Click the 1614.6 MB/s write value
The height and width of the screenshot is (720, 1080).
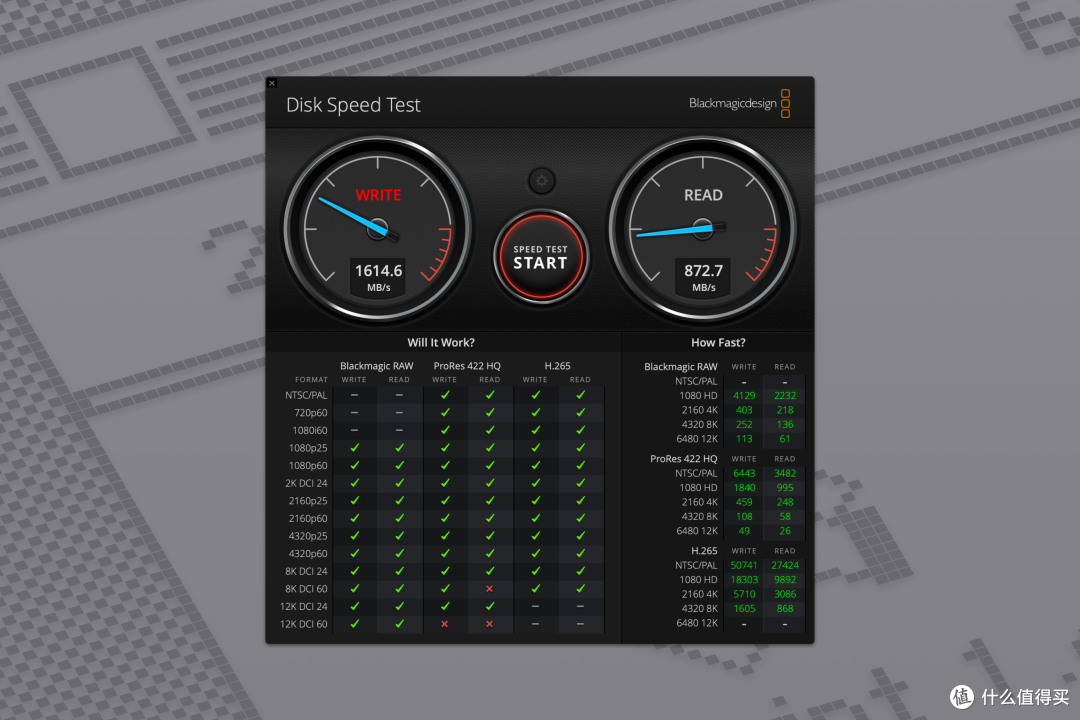coord(378,277)
